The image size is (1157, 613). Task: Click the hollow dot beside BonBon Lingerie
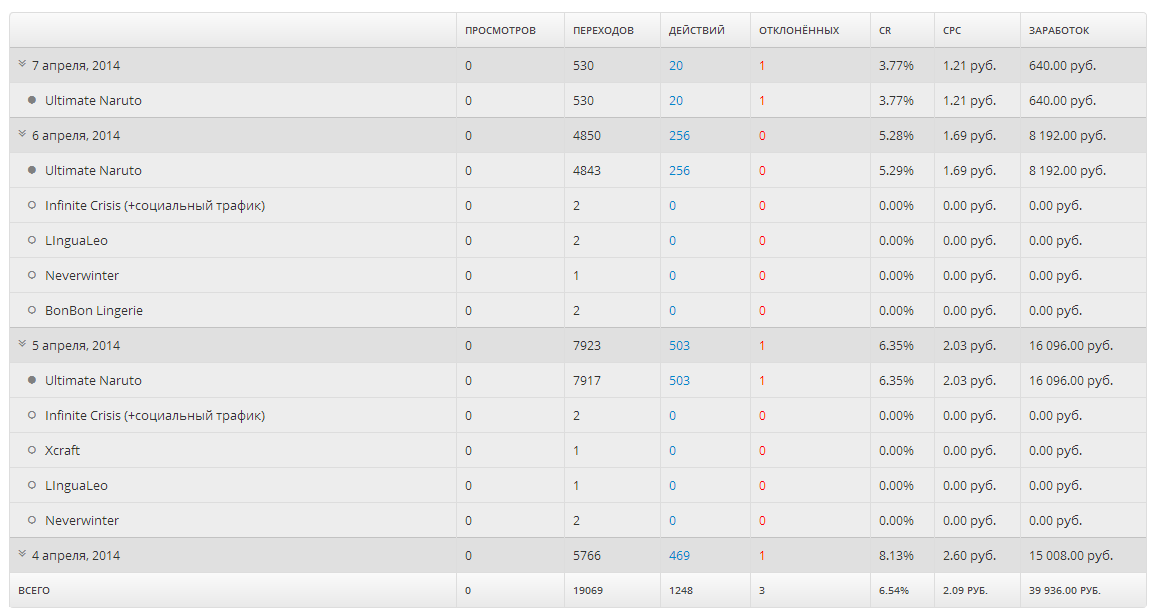32,310
